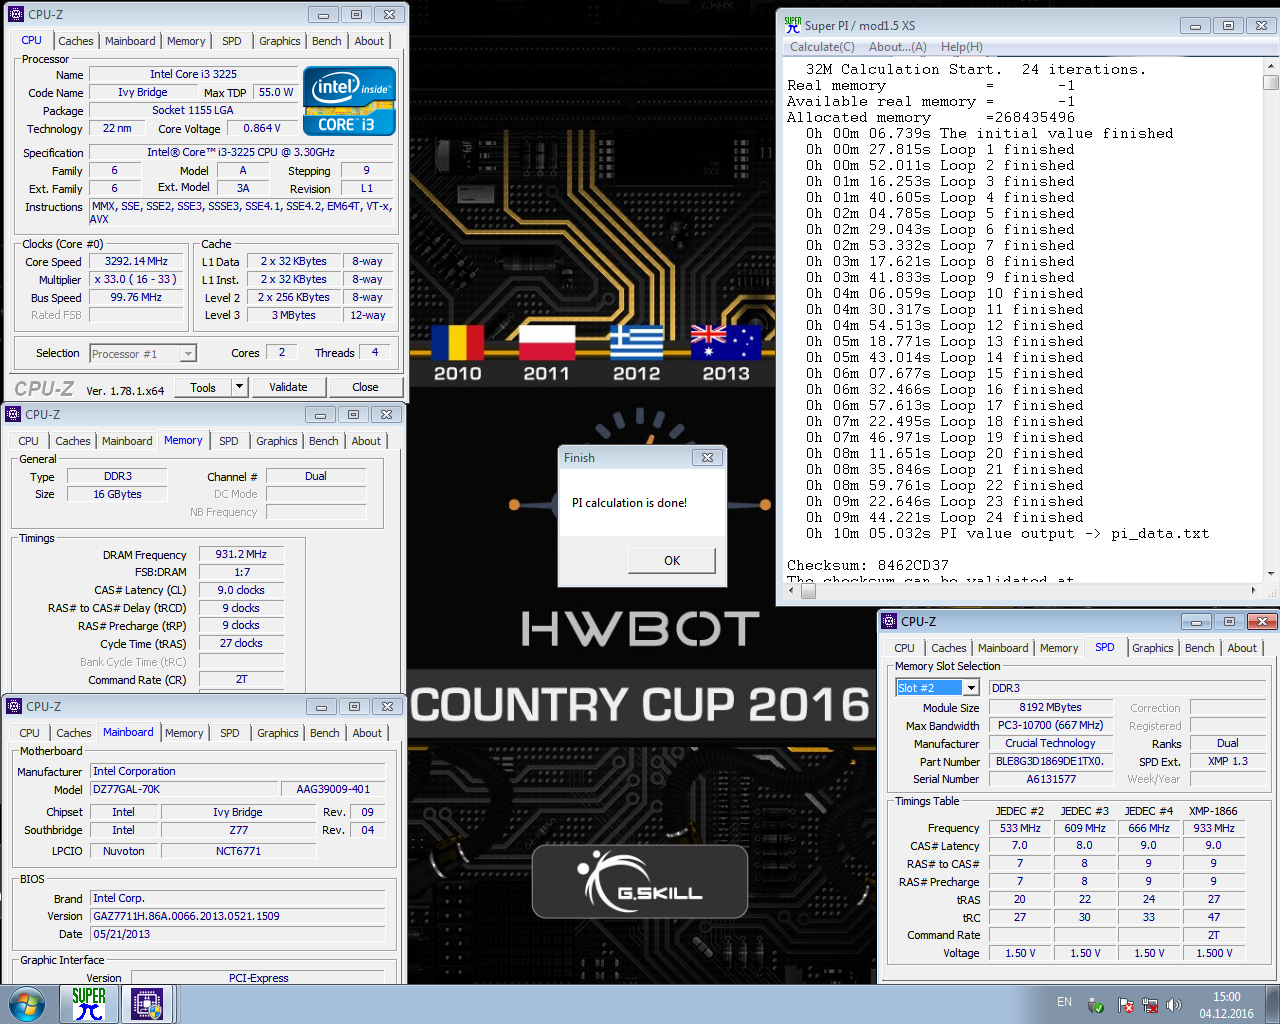Click the processor name field 'Intel Core i3 3225'
Screen dimensions: 1280x1024
[x=194, y=74]
